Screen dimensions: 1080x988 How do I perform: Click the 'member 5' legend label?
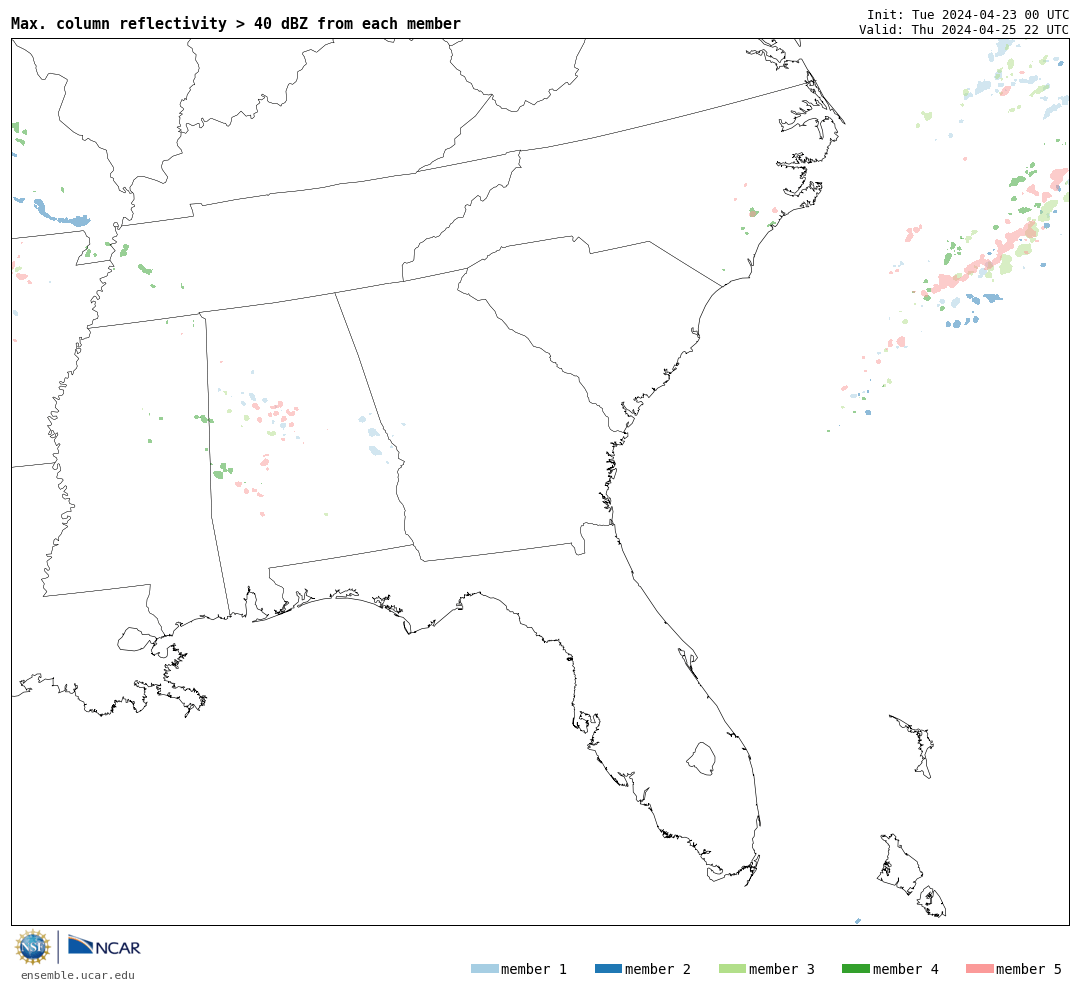[x=1029, y=969]
